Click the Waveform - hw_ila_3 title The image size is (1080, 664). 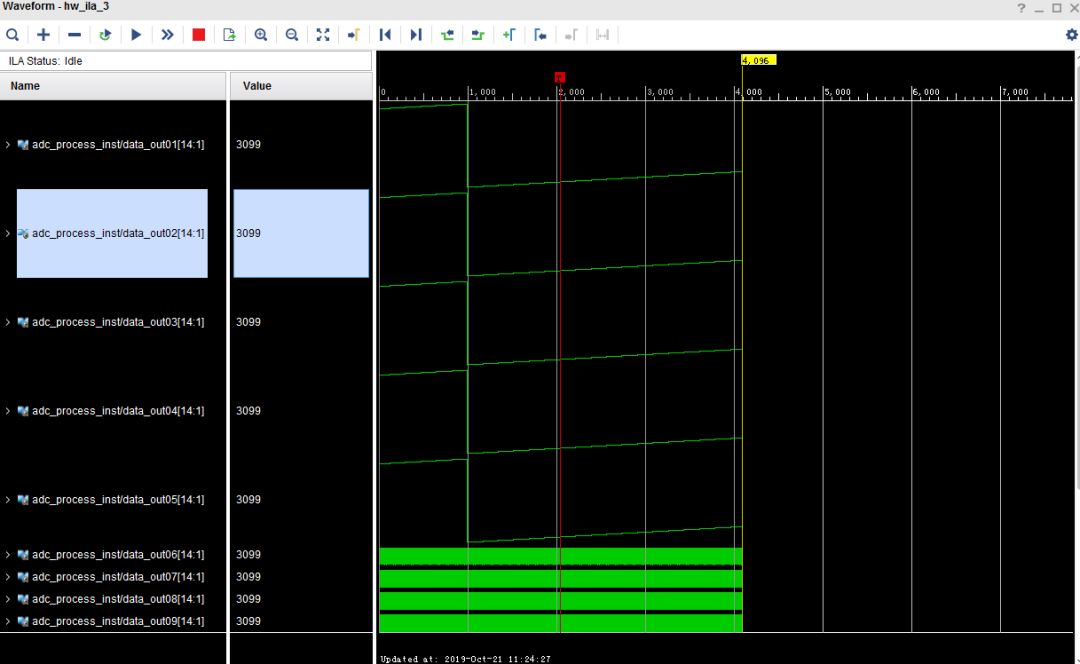[x=56, y=6]
